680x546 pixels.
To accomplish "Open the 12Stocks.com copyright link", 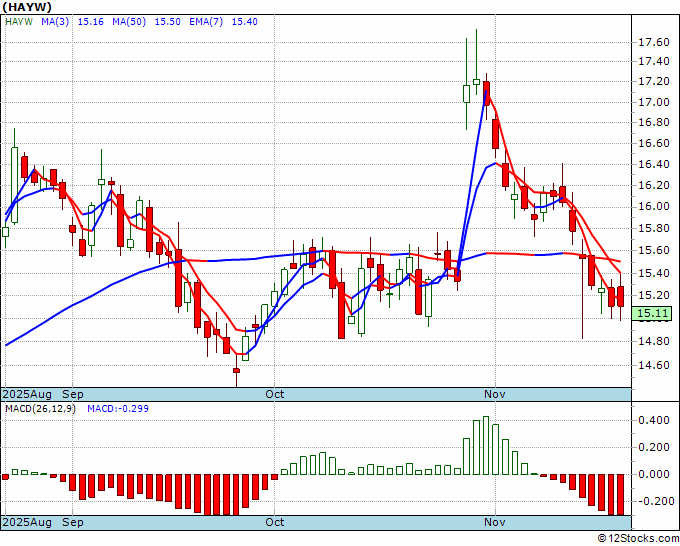I will 638,538.
